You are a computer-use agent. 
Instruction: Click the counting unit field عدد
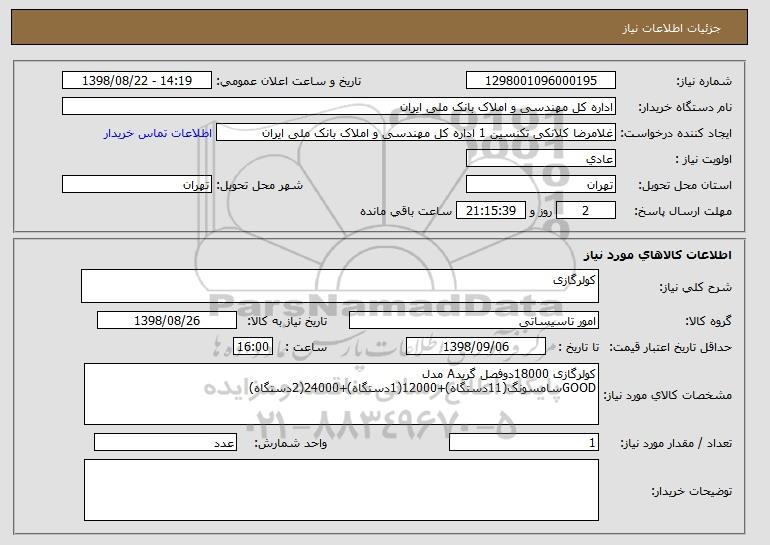pos(165,442)
